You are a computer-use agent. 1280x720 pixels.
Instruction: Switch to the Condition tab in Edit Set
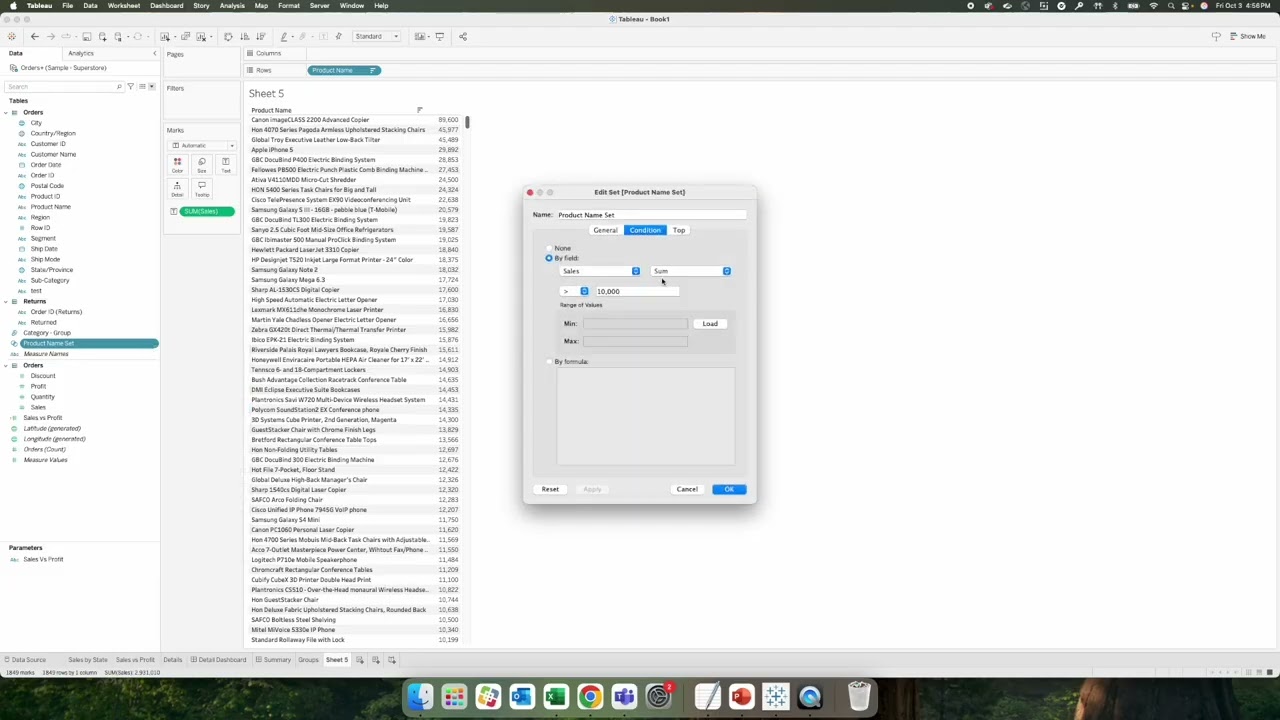[x=645, y=230]
